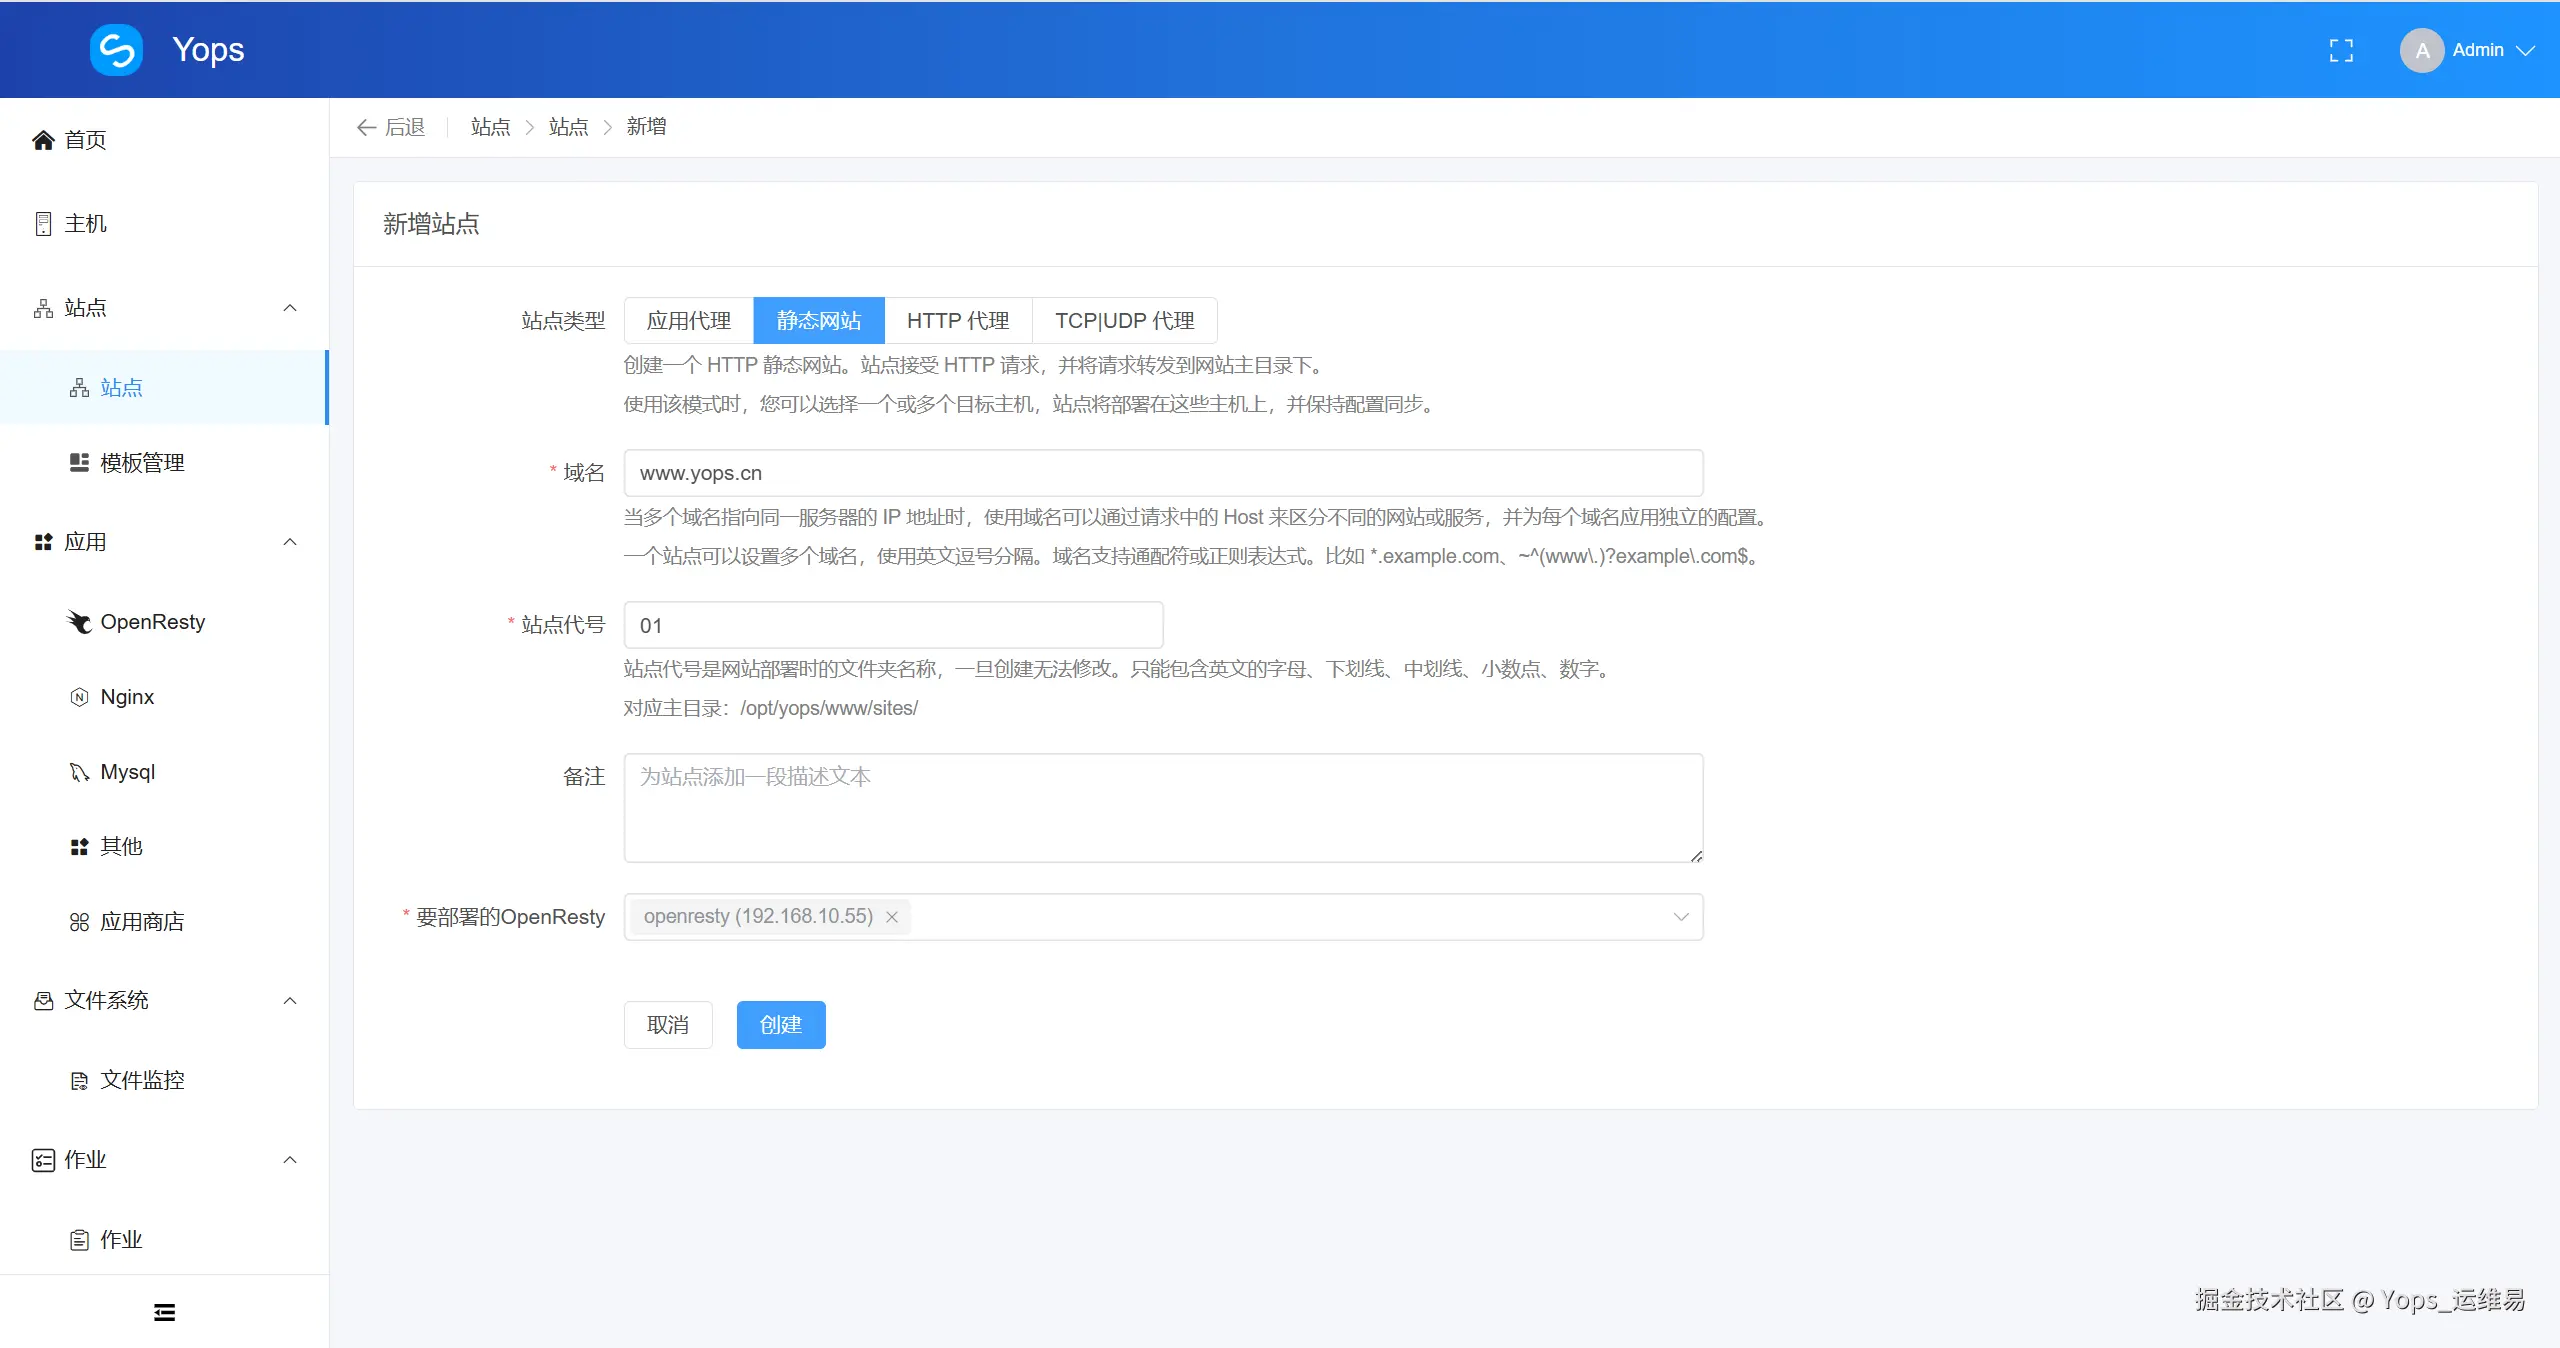The width and height of the screenshot is (2560, 1348).
Task: Open the Admin account menu
Action: coord(2480,49)
